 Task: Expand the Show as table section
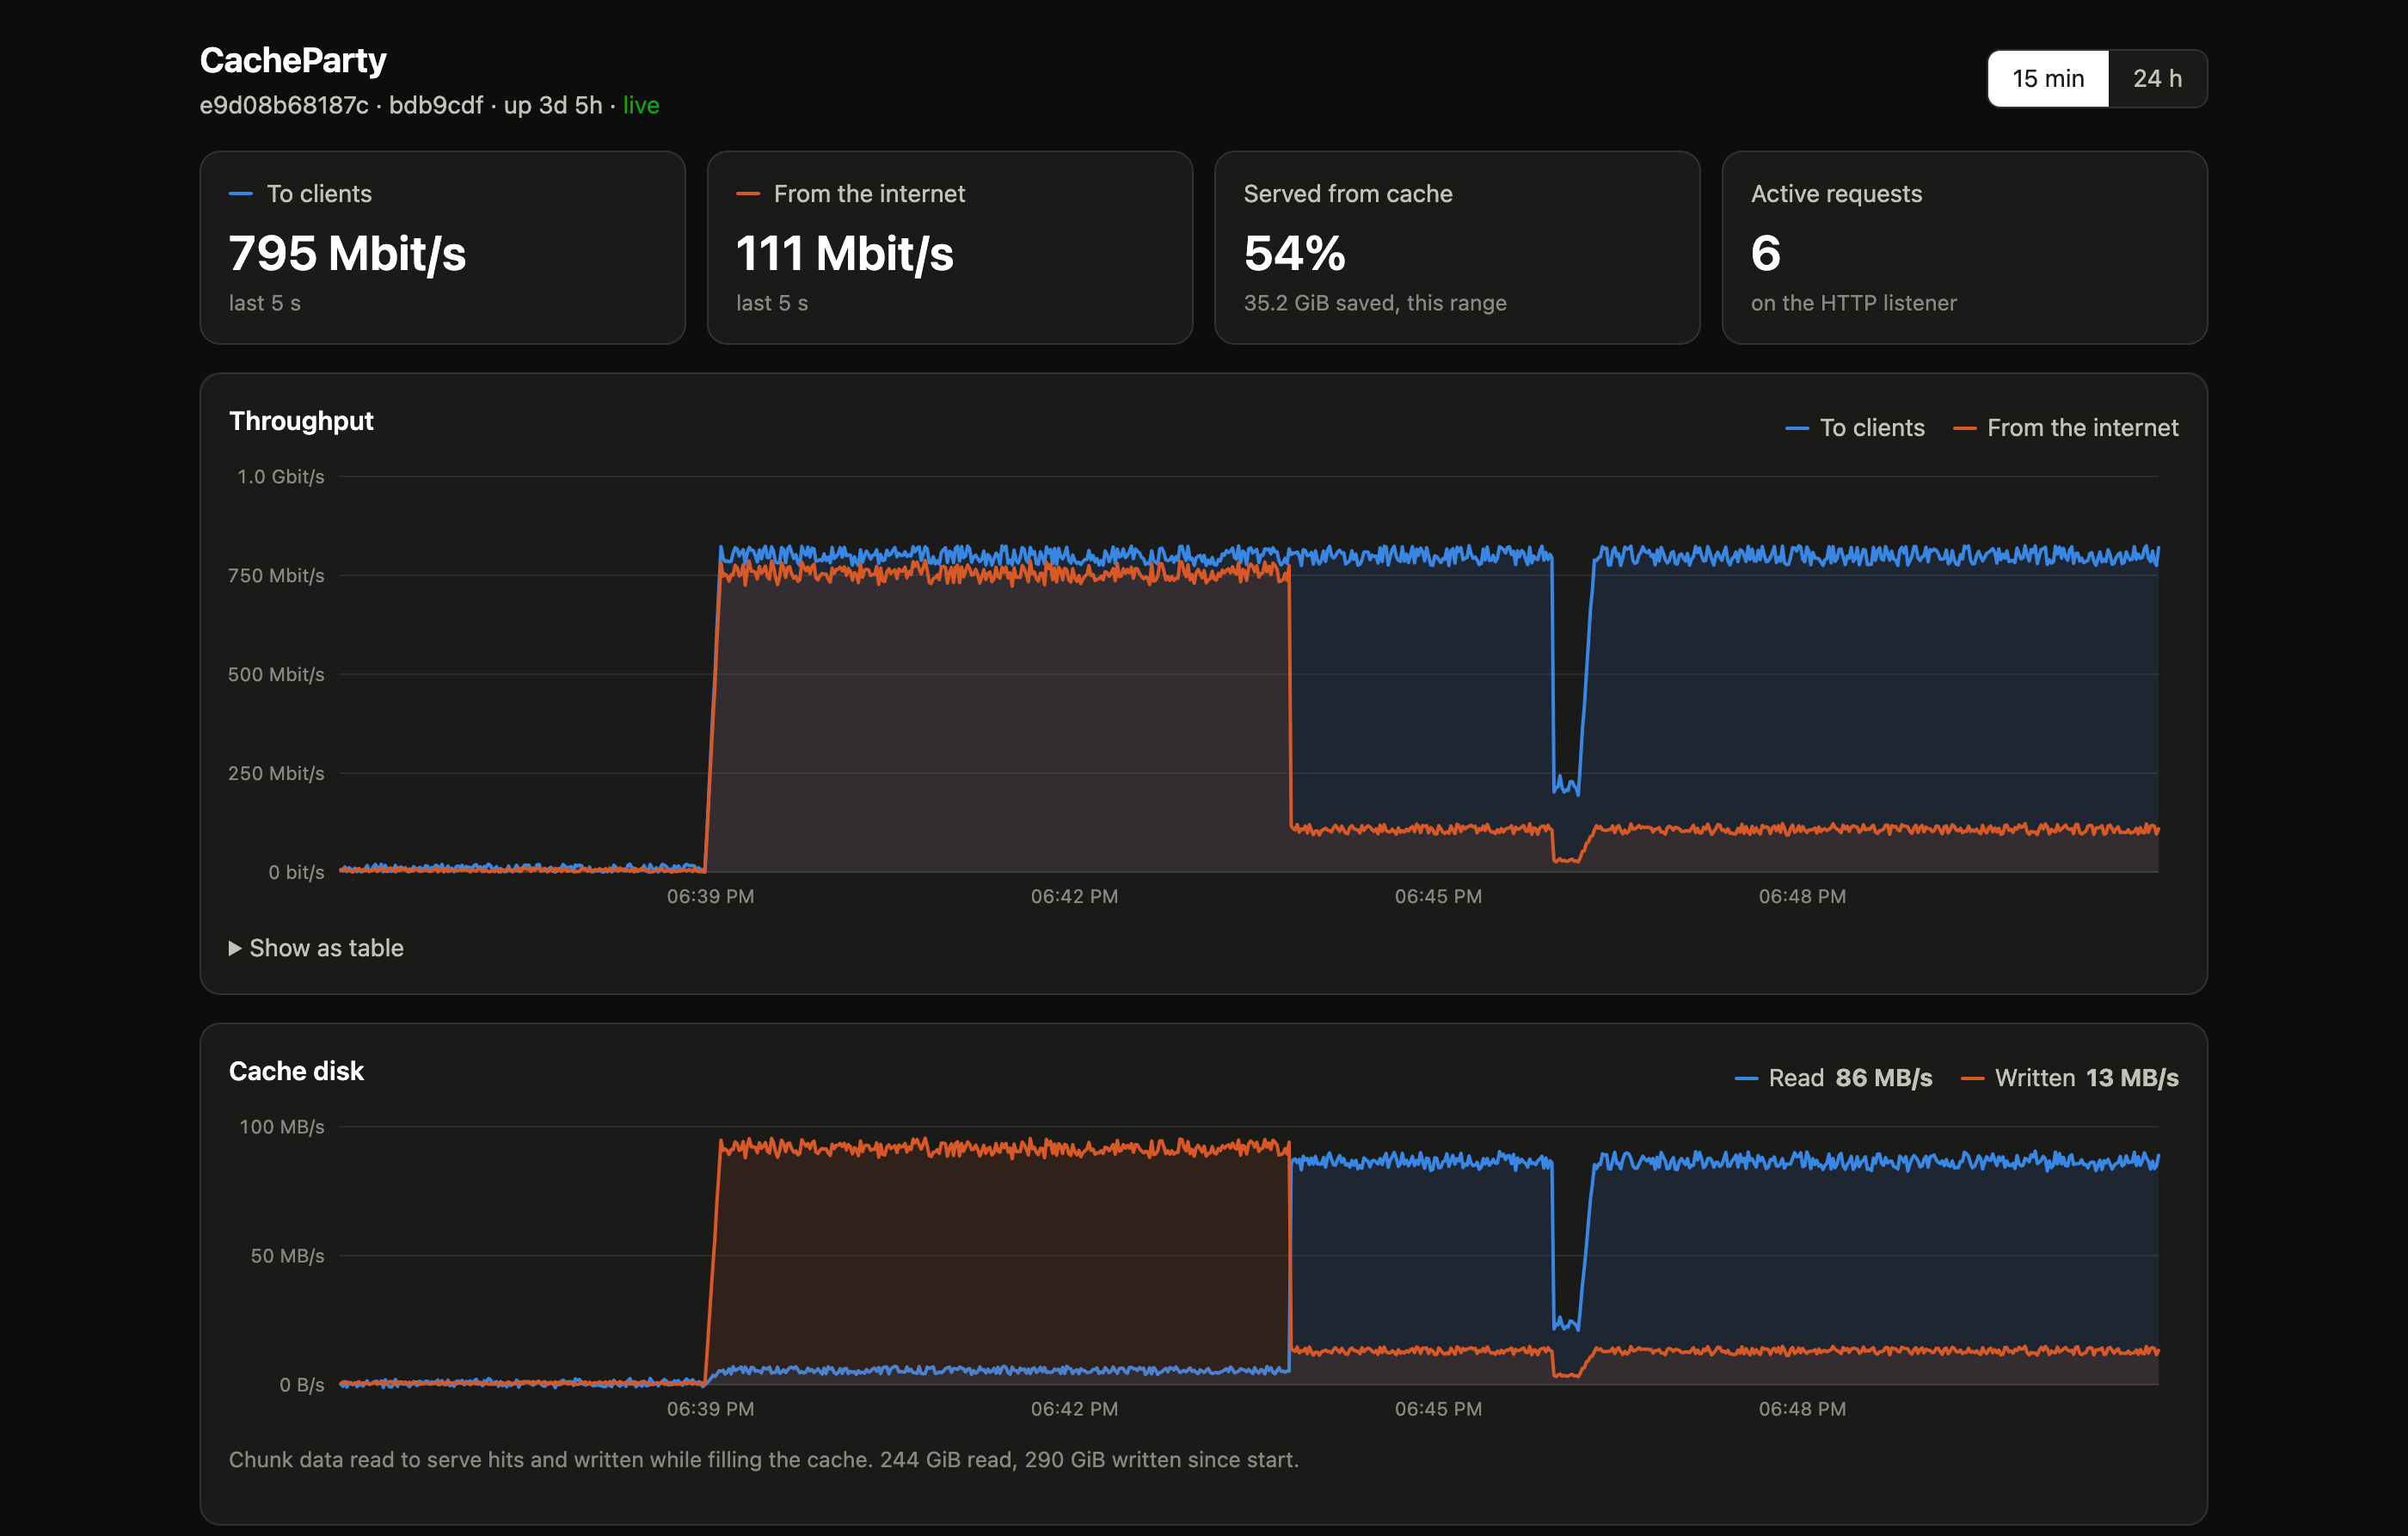(316, 947)
